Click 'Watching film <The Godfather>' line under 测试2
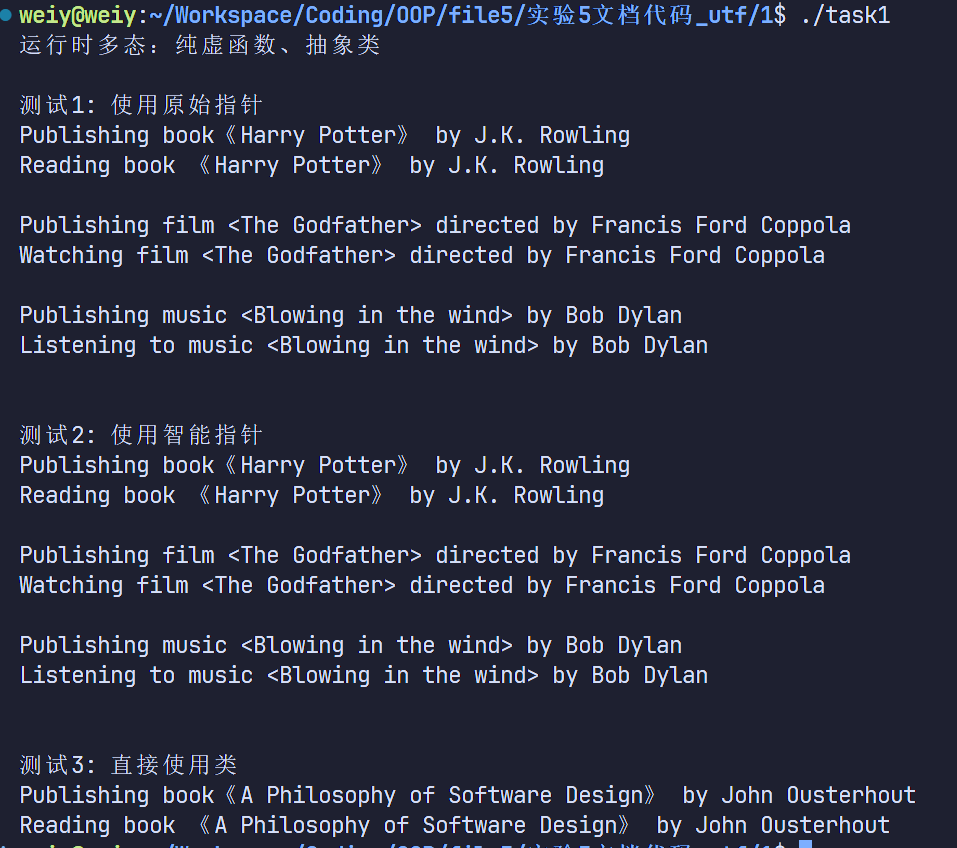 pyautogui.click(x=422, y=585)
